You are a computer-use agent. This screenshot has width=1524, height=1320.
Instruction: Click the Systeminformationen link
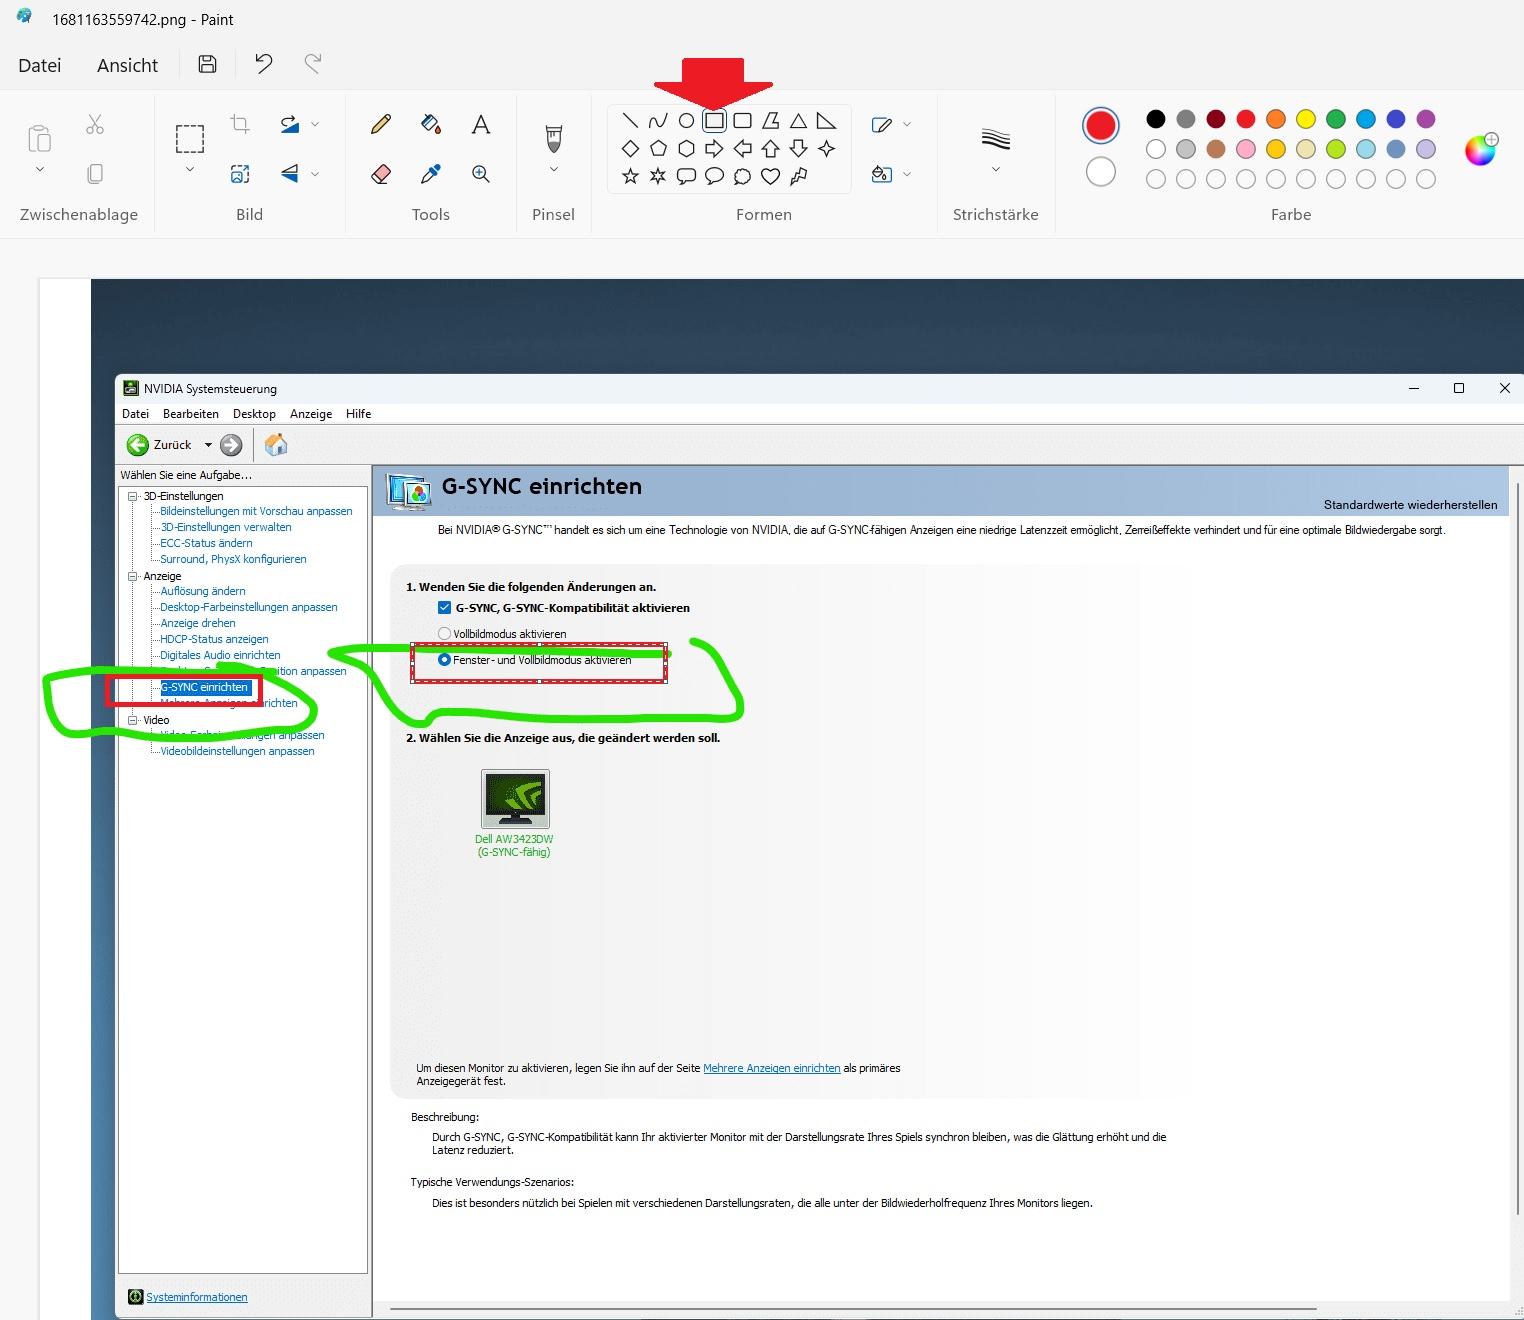[197, 1297]
